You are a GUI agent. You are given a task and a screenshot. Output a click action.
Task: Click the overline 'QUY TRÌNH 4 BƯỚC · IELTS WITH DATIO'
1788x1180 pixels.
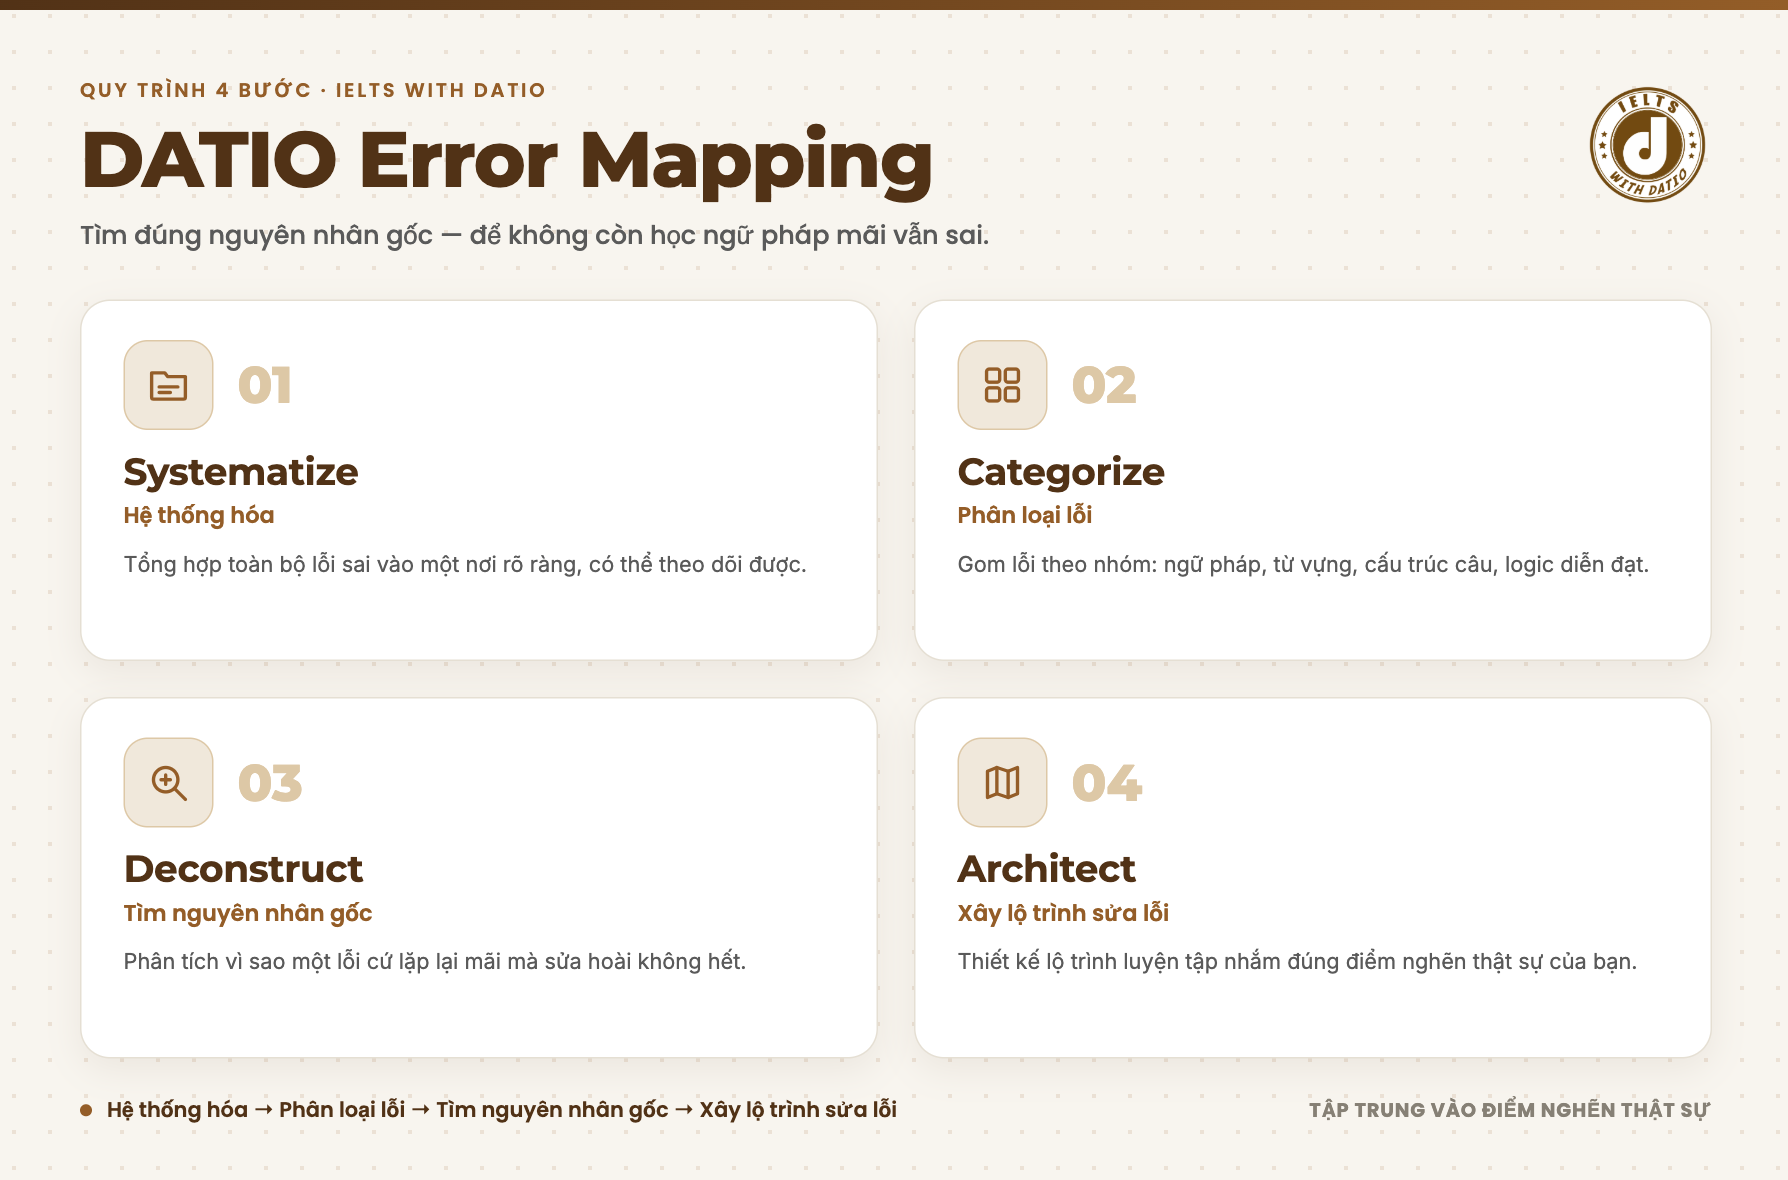[x=313, y=90]
